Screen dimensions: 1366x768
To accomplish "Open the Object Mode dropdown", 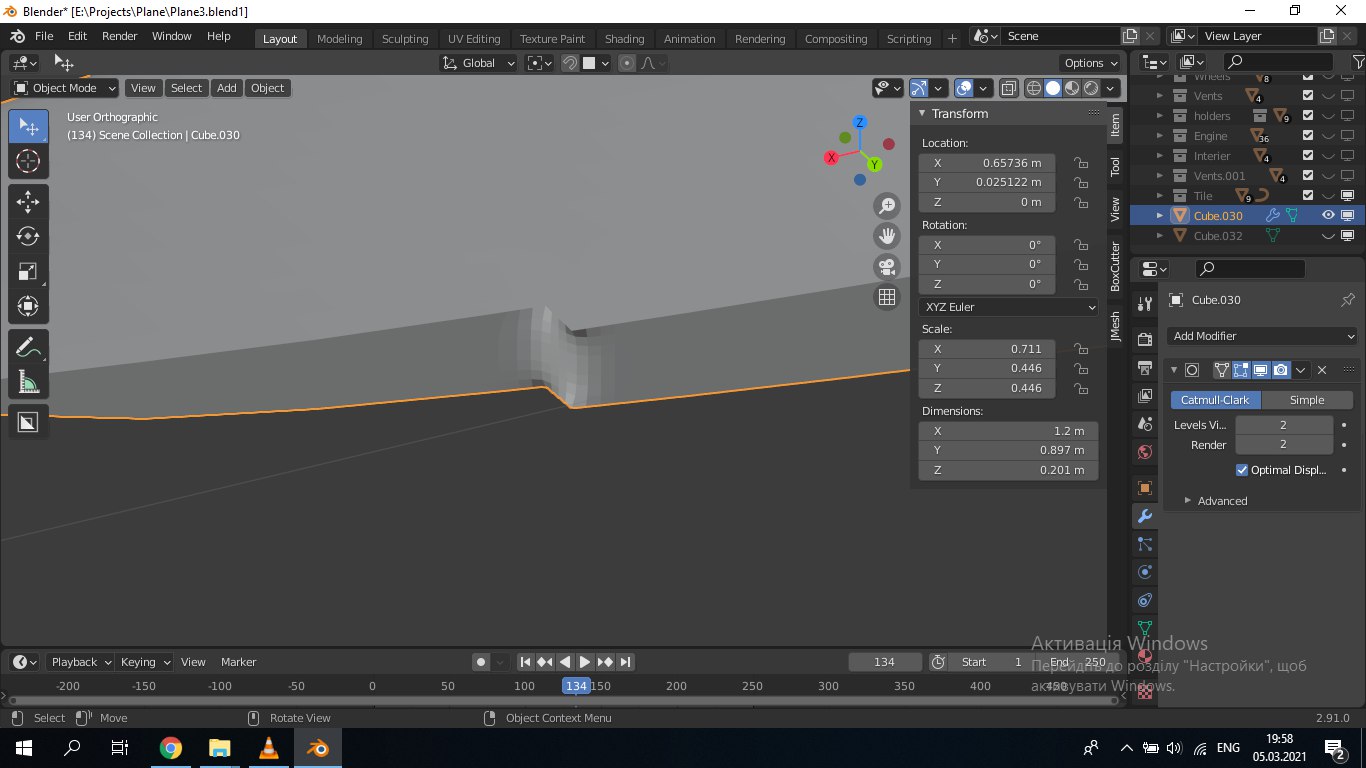I will tap(65, 88).
